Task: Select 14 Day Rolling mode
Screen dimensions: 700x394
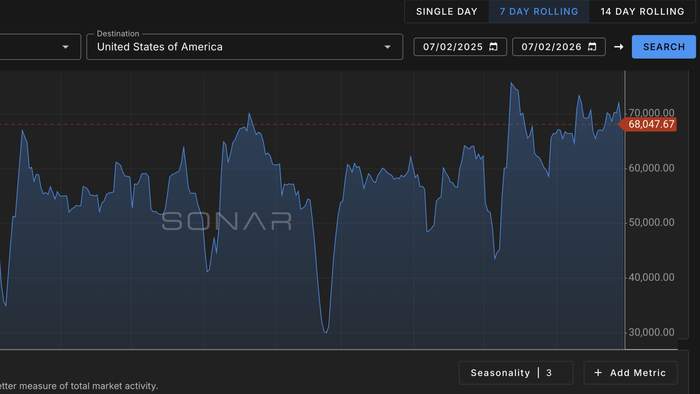Action: 642,12
